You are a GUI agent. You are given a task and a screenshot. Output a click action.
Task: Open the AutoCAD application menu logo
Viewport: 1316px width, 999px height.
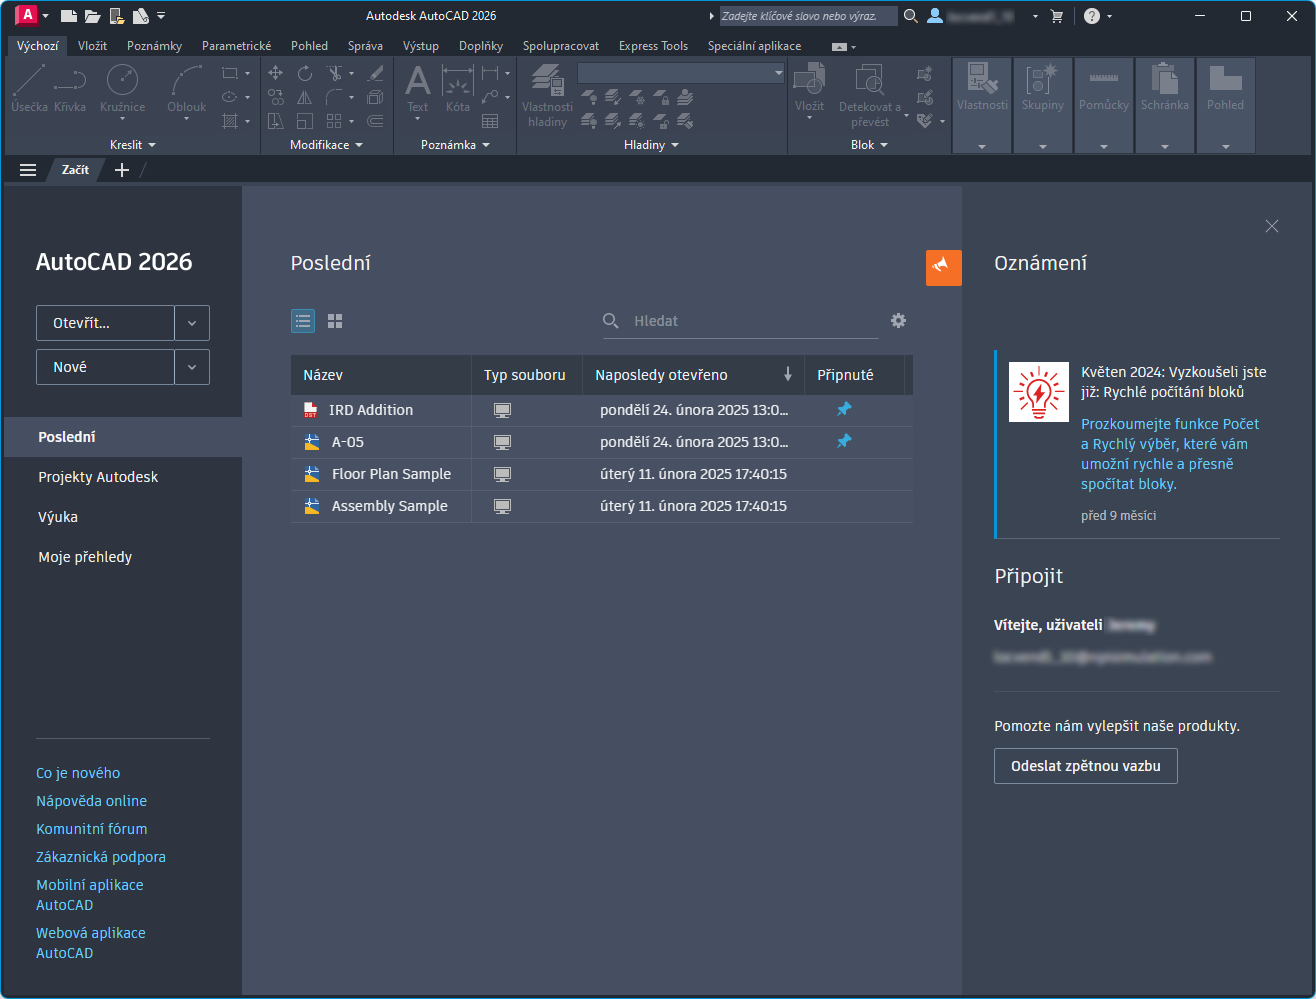pyautogui.click(x=28, y=15)
